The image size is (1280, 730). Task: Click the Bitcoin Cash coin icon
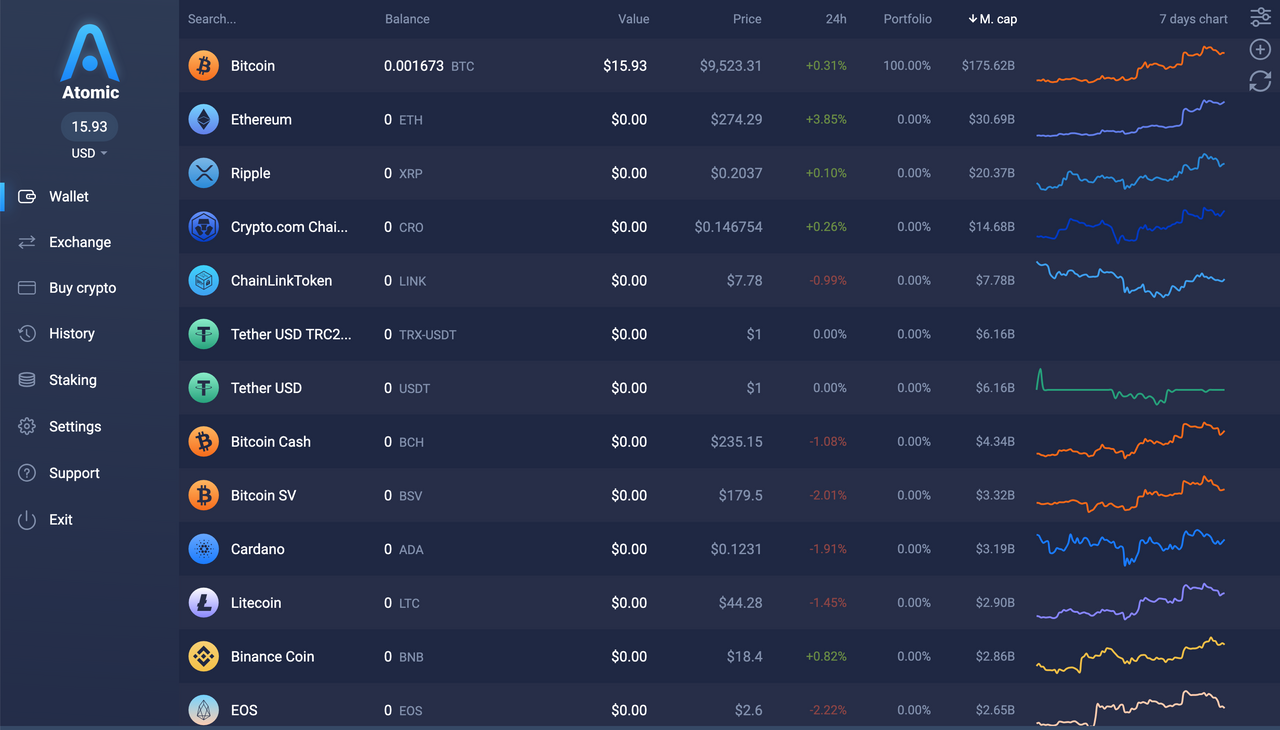click(x=204, y=442)
